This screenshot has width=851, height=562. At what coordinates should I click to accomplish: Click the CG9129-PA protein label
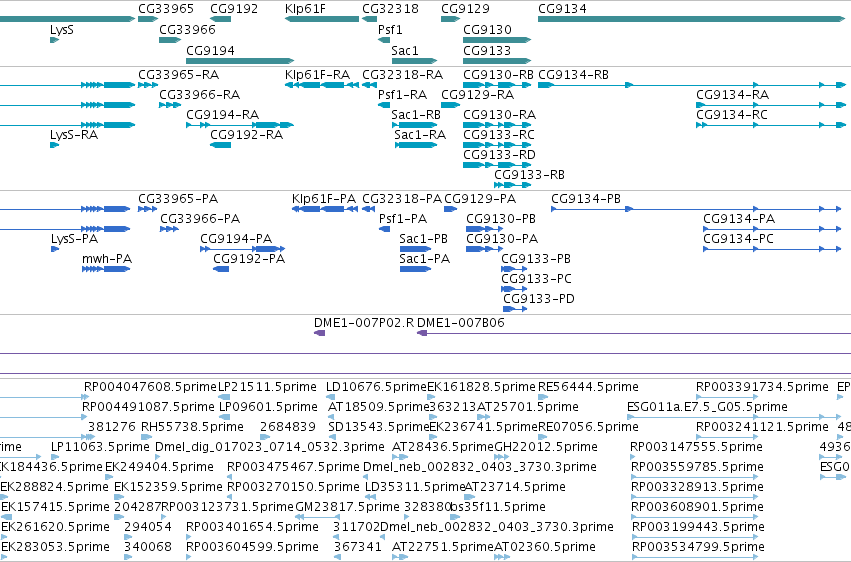click(x=480, y=199)
